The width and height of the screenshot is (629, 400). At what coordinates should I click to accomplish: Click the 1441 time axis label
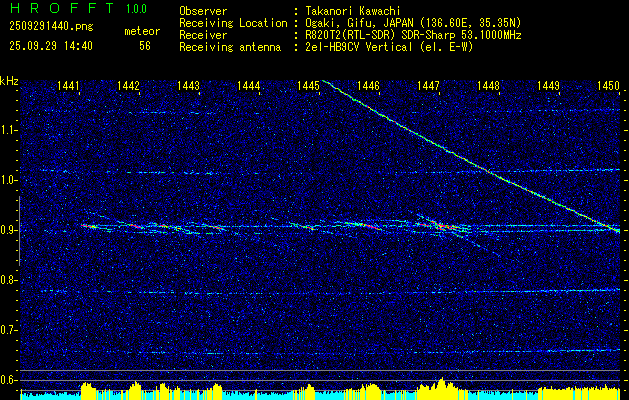pyautogui.click(x=69, y=85)
